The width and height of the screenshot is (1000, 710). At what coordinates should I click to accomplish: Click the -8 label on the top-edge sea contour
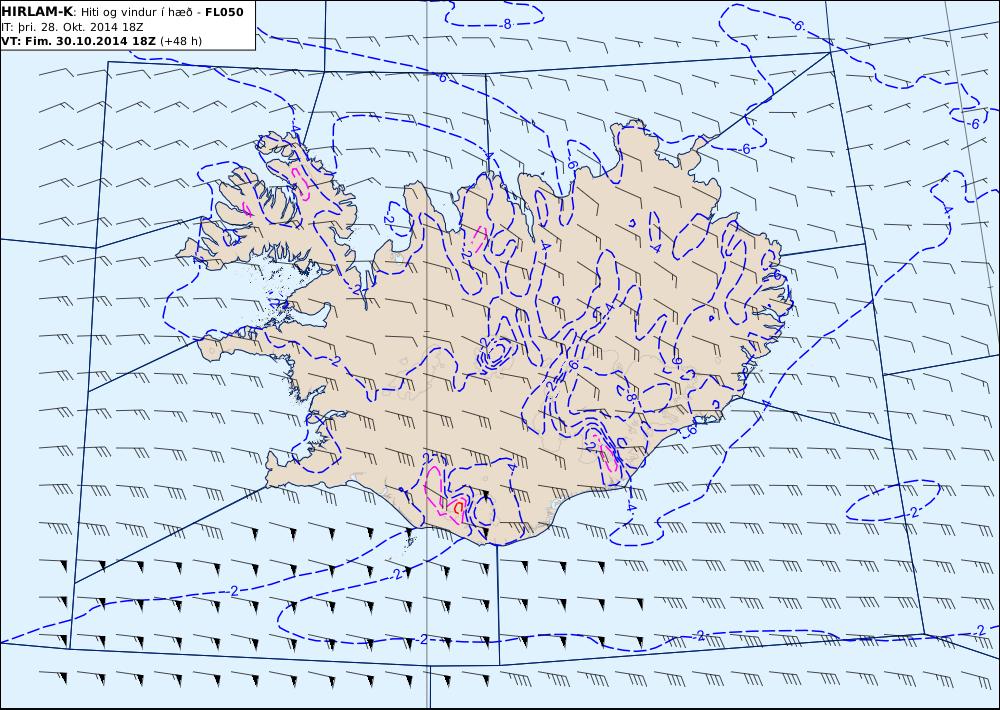[506, 25]
